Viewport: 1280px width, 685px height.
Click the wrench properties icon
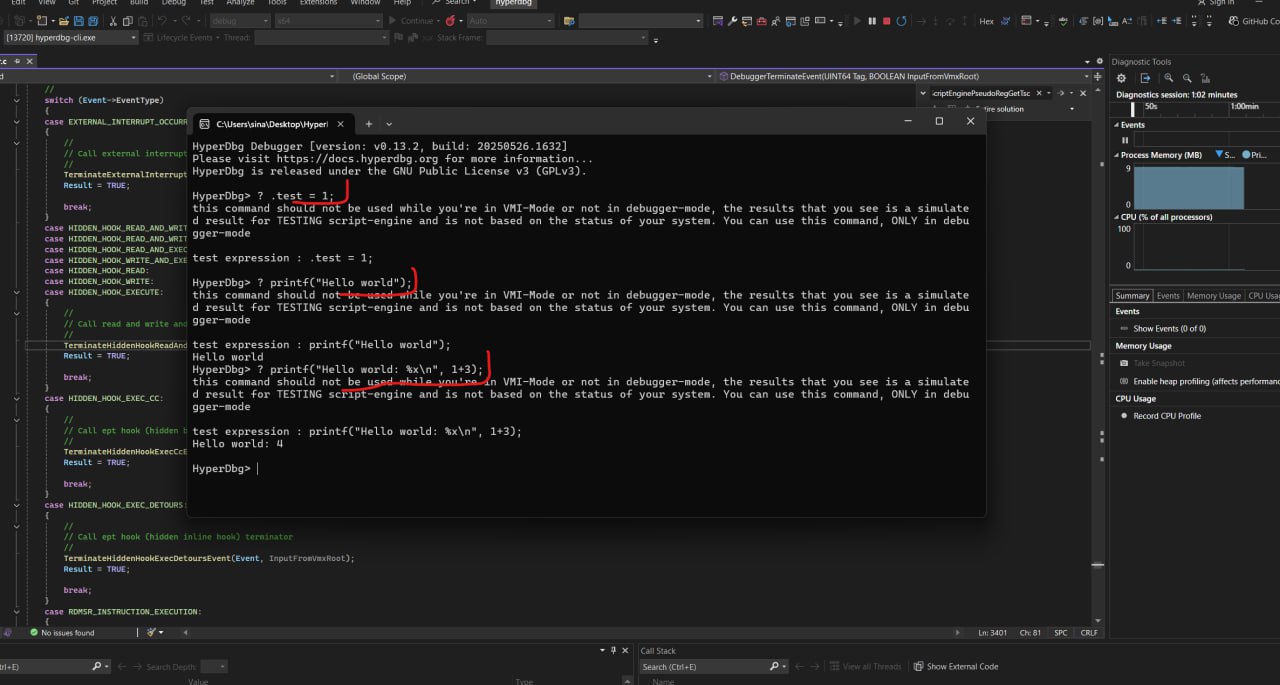[732, 21]
